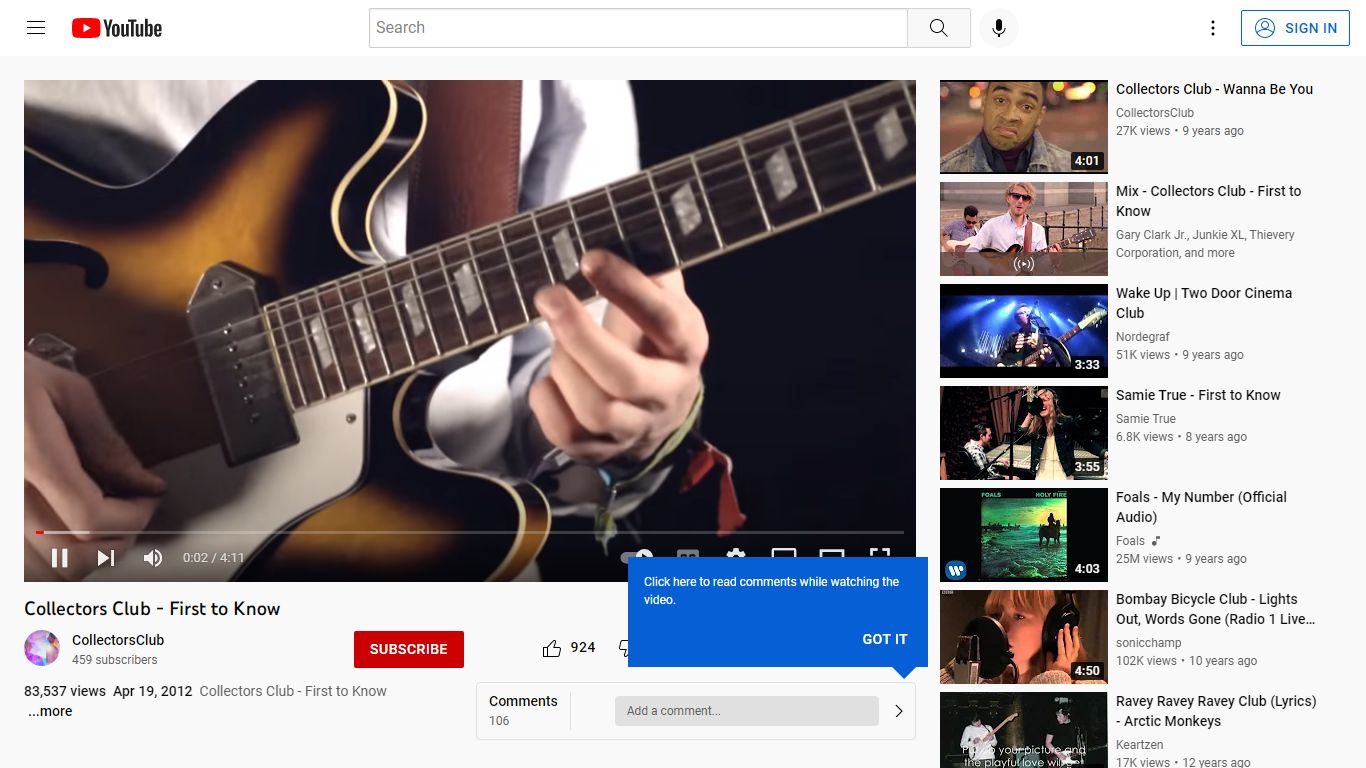Click the Nordegraf channel name
1366x768 pixels.
click(x=1143, y=337)
